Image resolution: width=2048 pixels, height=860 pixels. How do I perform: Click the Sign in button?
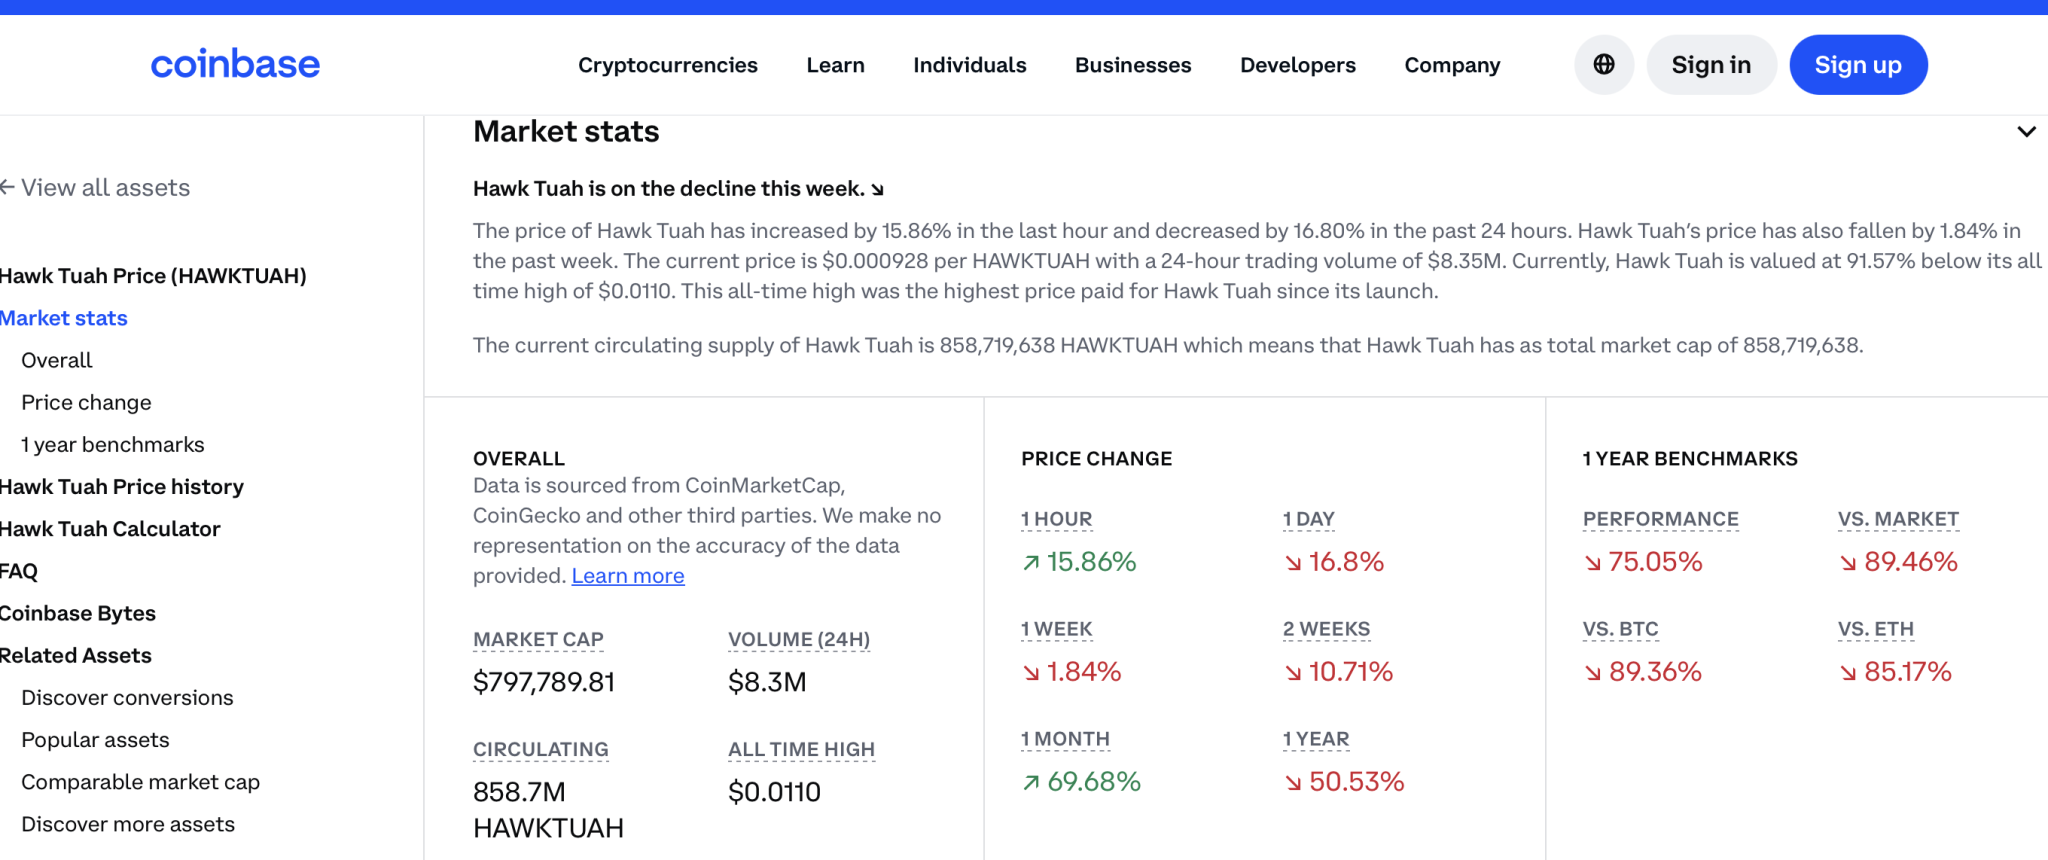(1711, 65)
